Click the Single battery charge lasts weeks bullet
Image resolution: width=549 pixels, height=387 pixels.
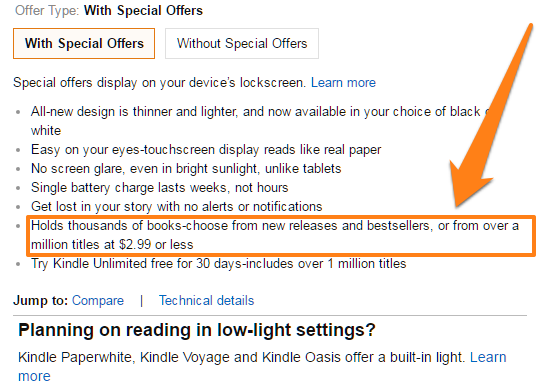(159, 188)
